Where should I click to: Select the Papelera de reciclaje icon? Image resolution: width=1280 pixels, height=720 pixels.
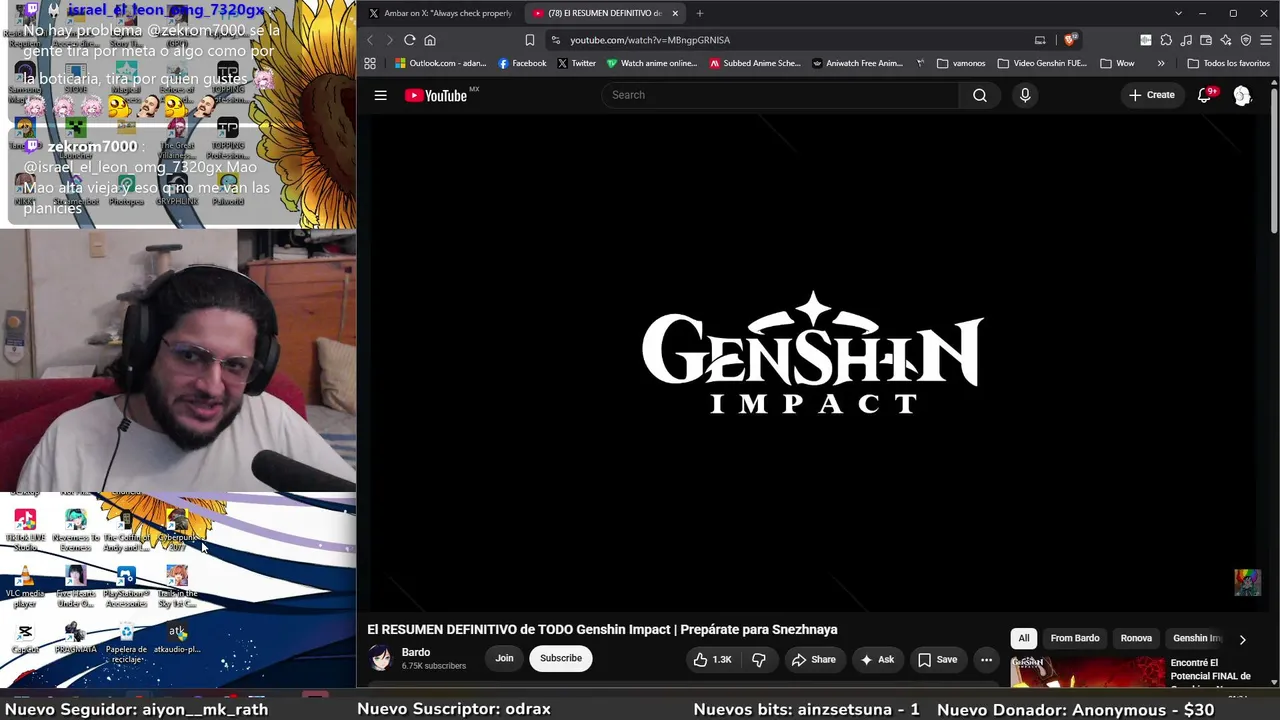tap(126, 642)
